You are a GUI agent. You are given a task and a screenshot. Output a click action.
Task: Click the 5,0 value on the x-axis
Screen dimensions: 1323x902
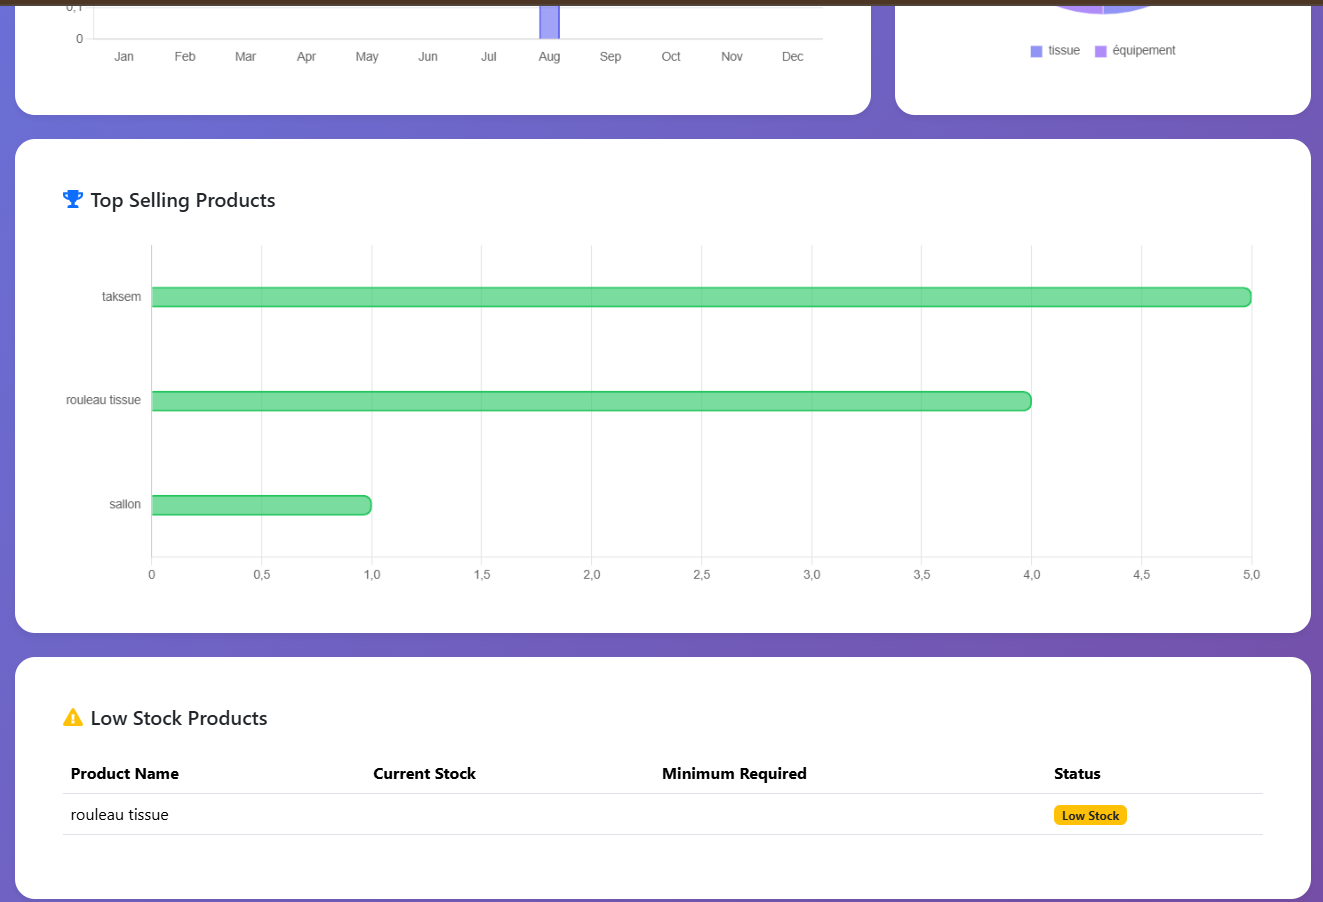pyautogui.click(x=1251, y=575)
